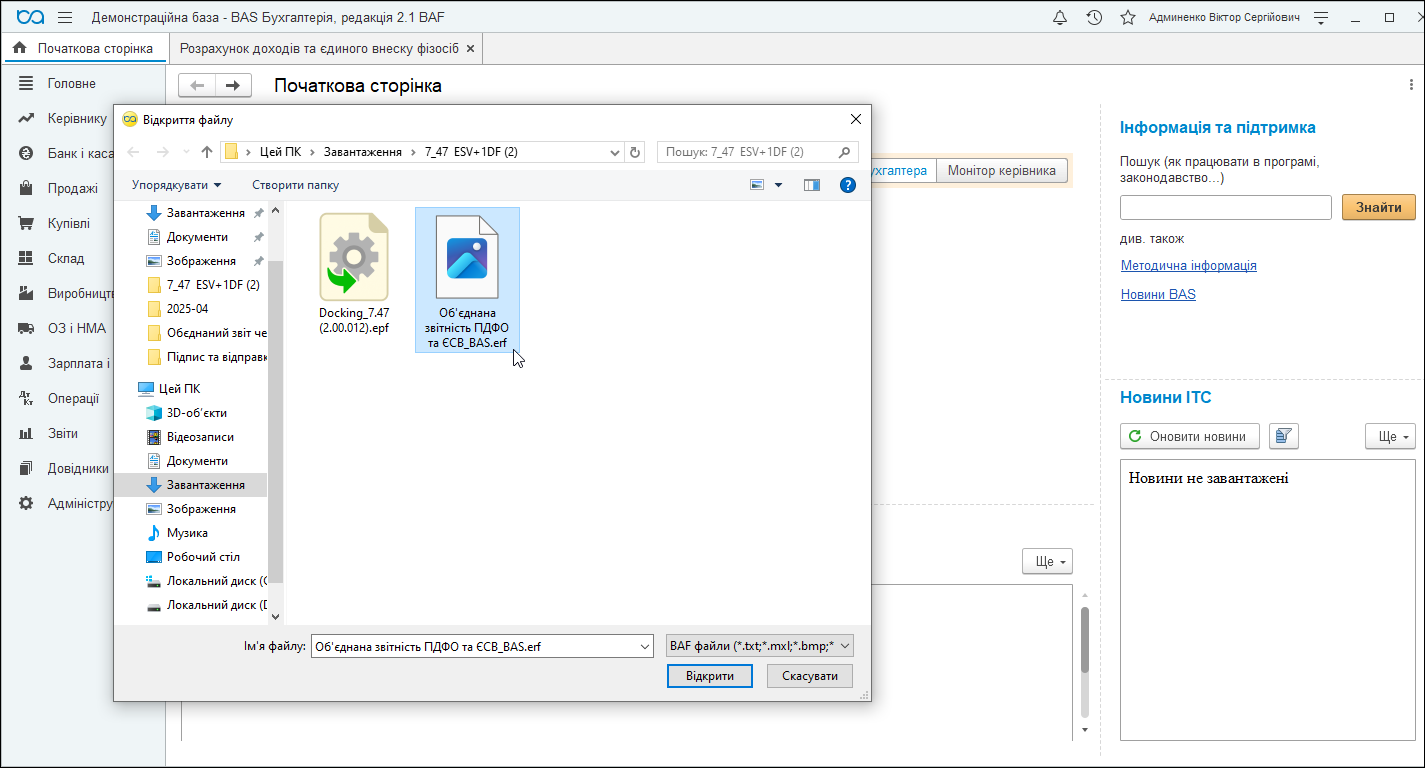This screenshot has width=1425, height=768.
Task: Click Зарплата sidebar person icon
Action: pos(27,364)
